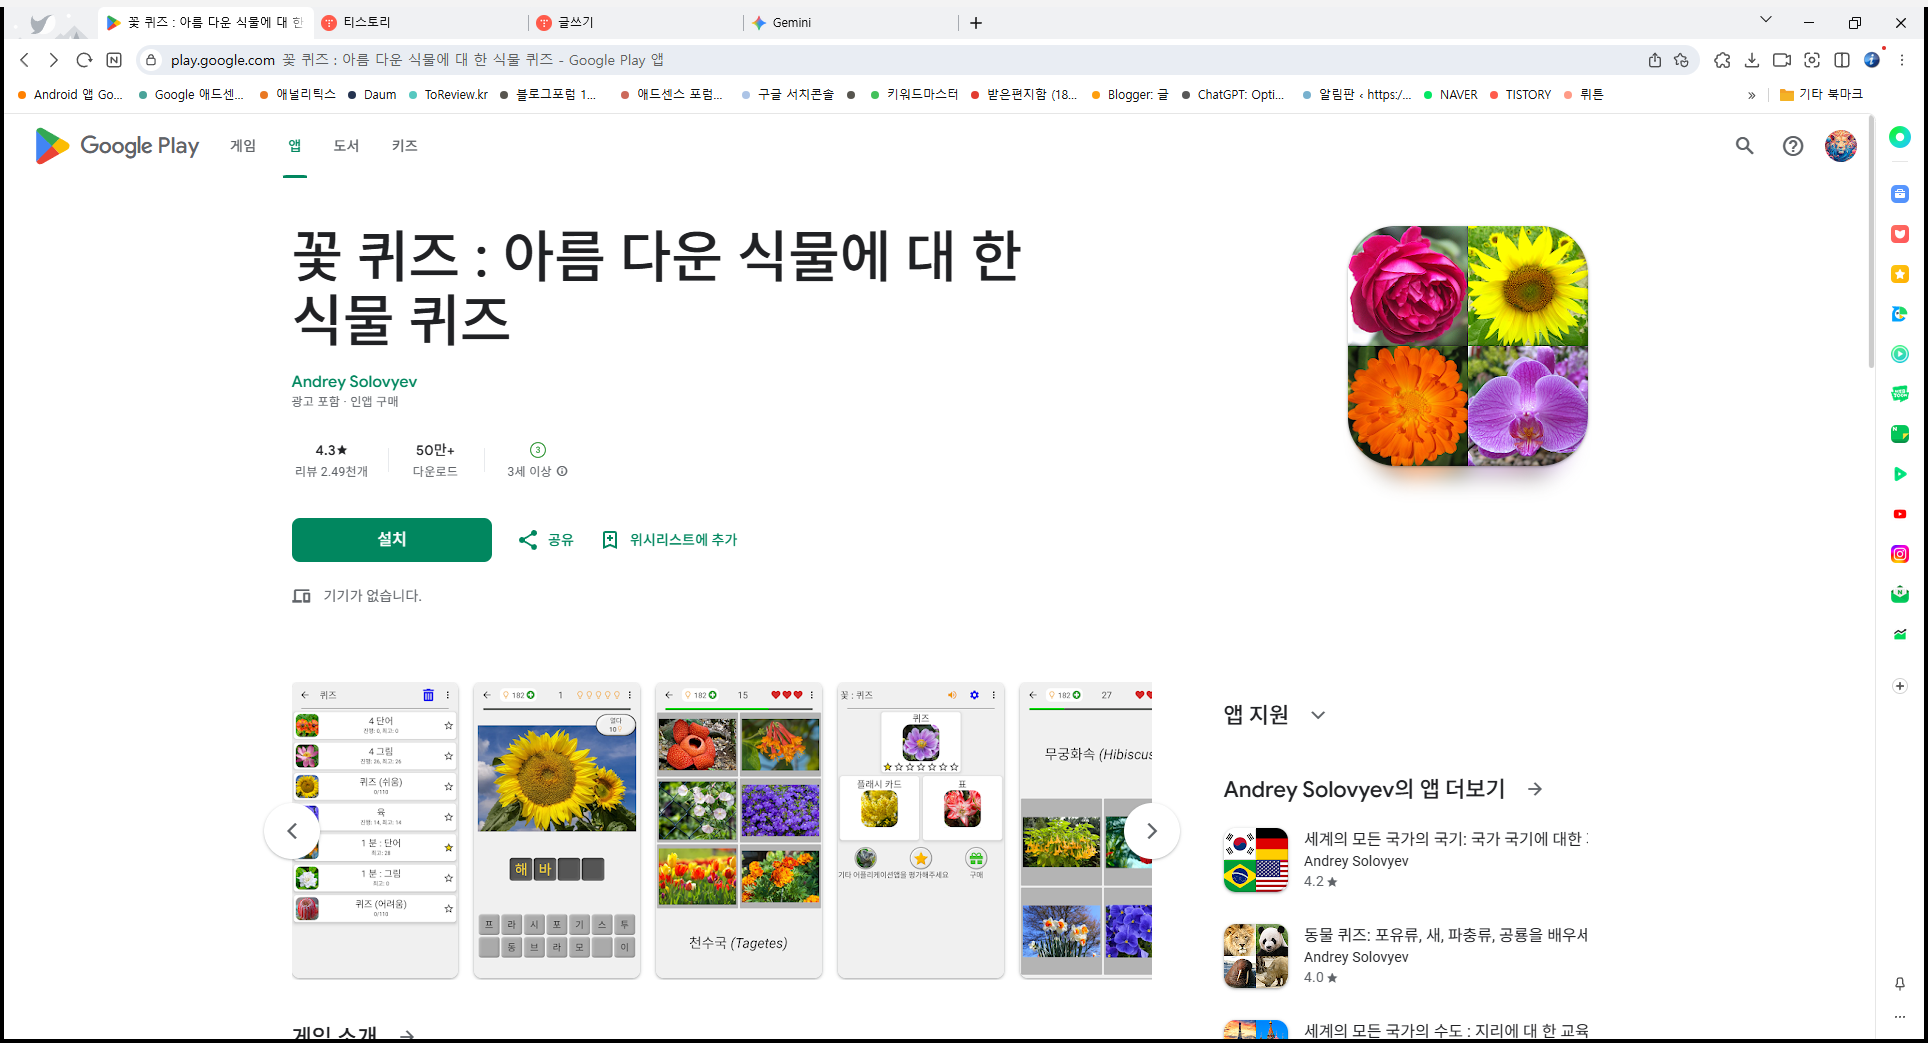Select the 도서 tab in Play navigation
Screen dimensions: 1928x1043
[346, 146]
